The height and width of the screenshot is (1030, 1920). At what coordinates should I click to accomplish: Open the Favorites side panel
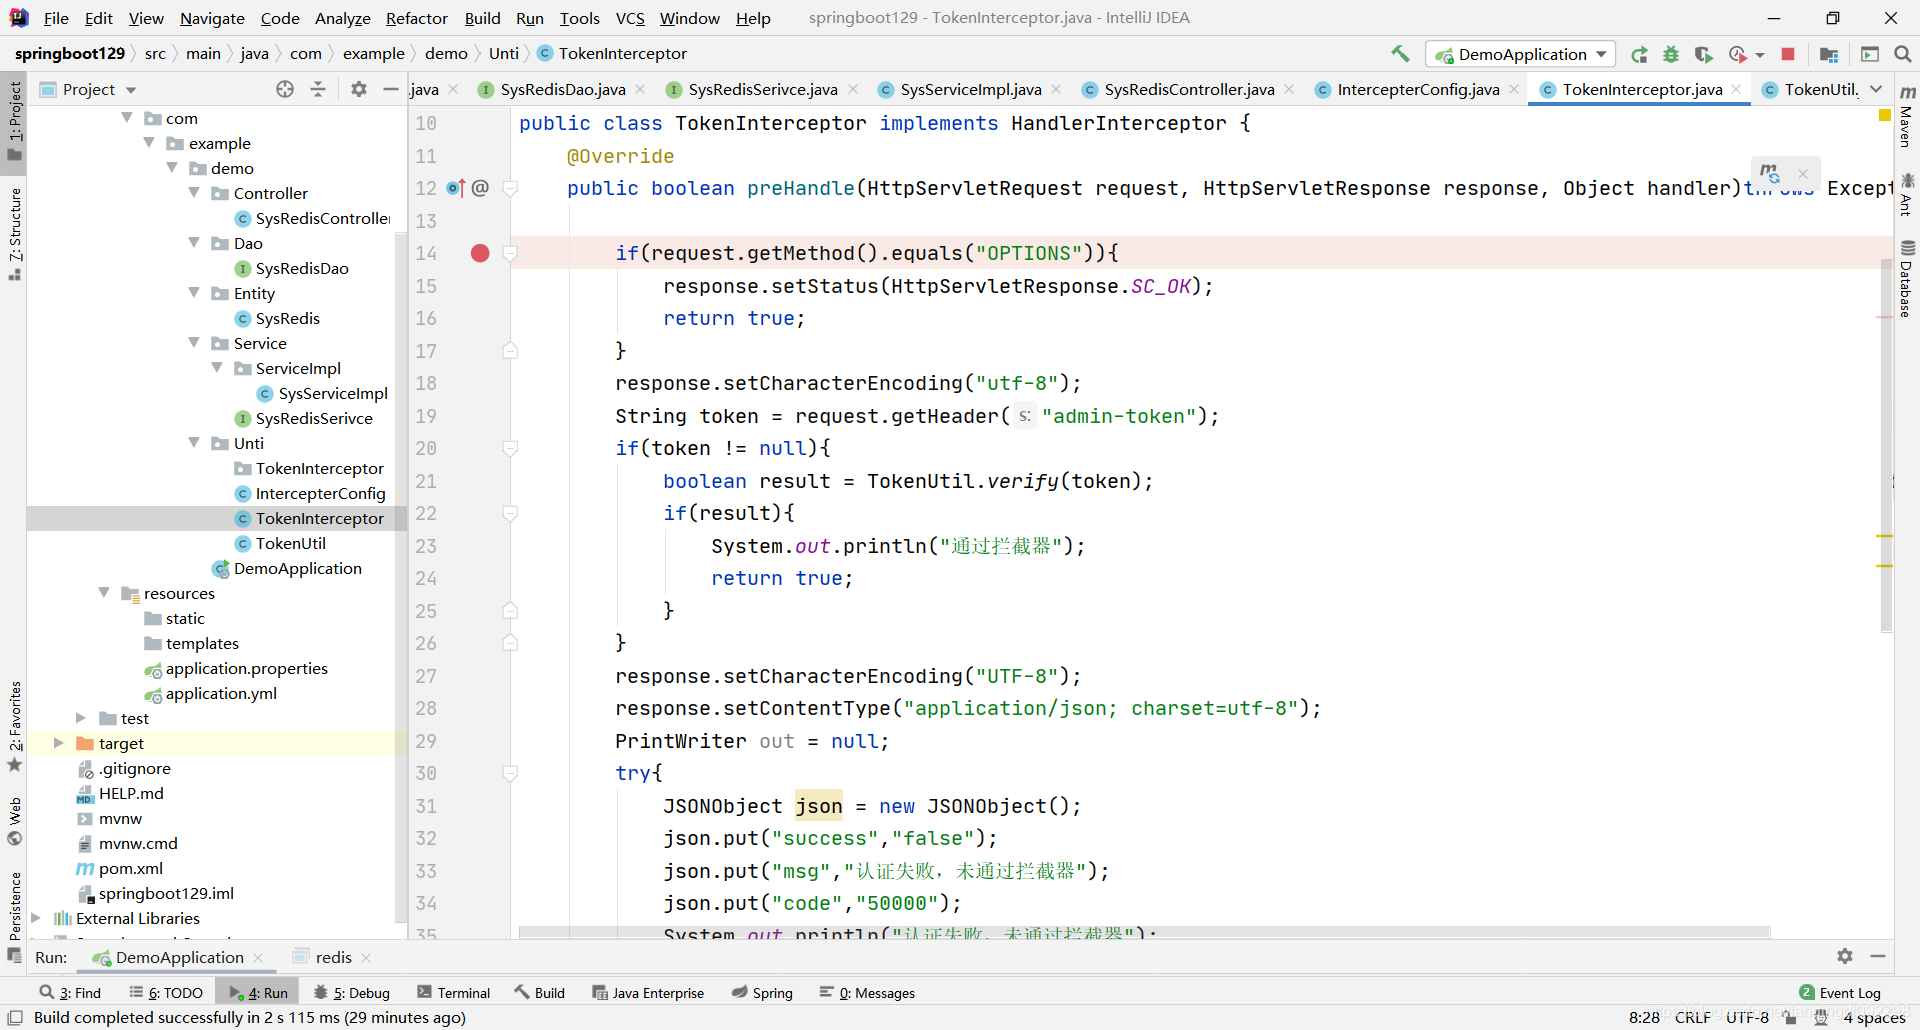pyautogui.click(x=14, y=726)
